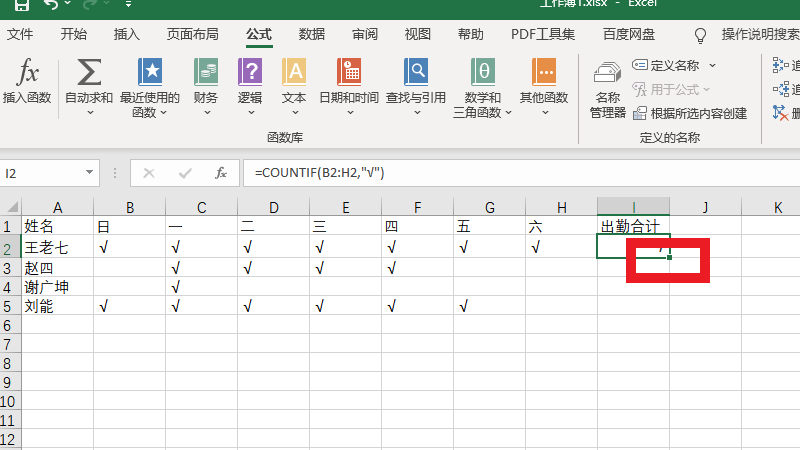Open Lookup and Reference functions
The width and height of the screenshot is (800, 450).
tap(416, 73)
